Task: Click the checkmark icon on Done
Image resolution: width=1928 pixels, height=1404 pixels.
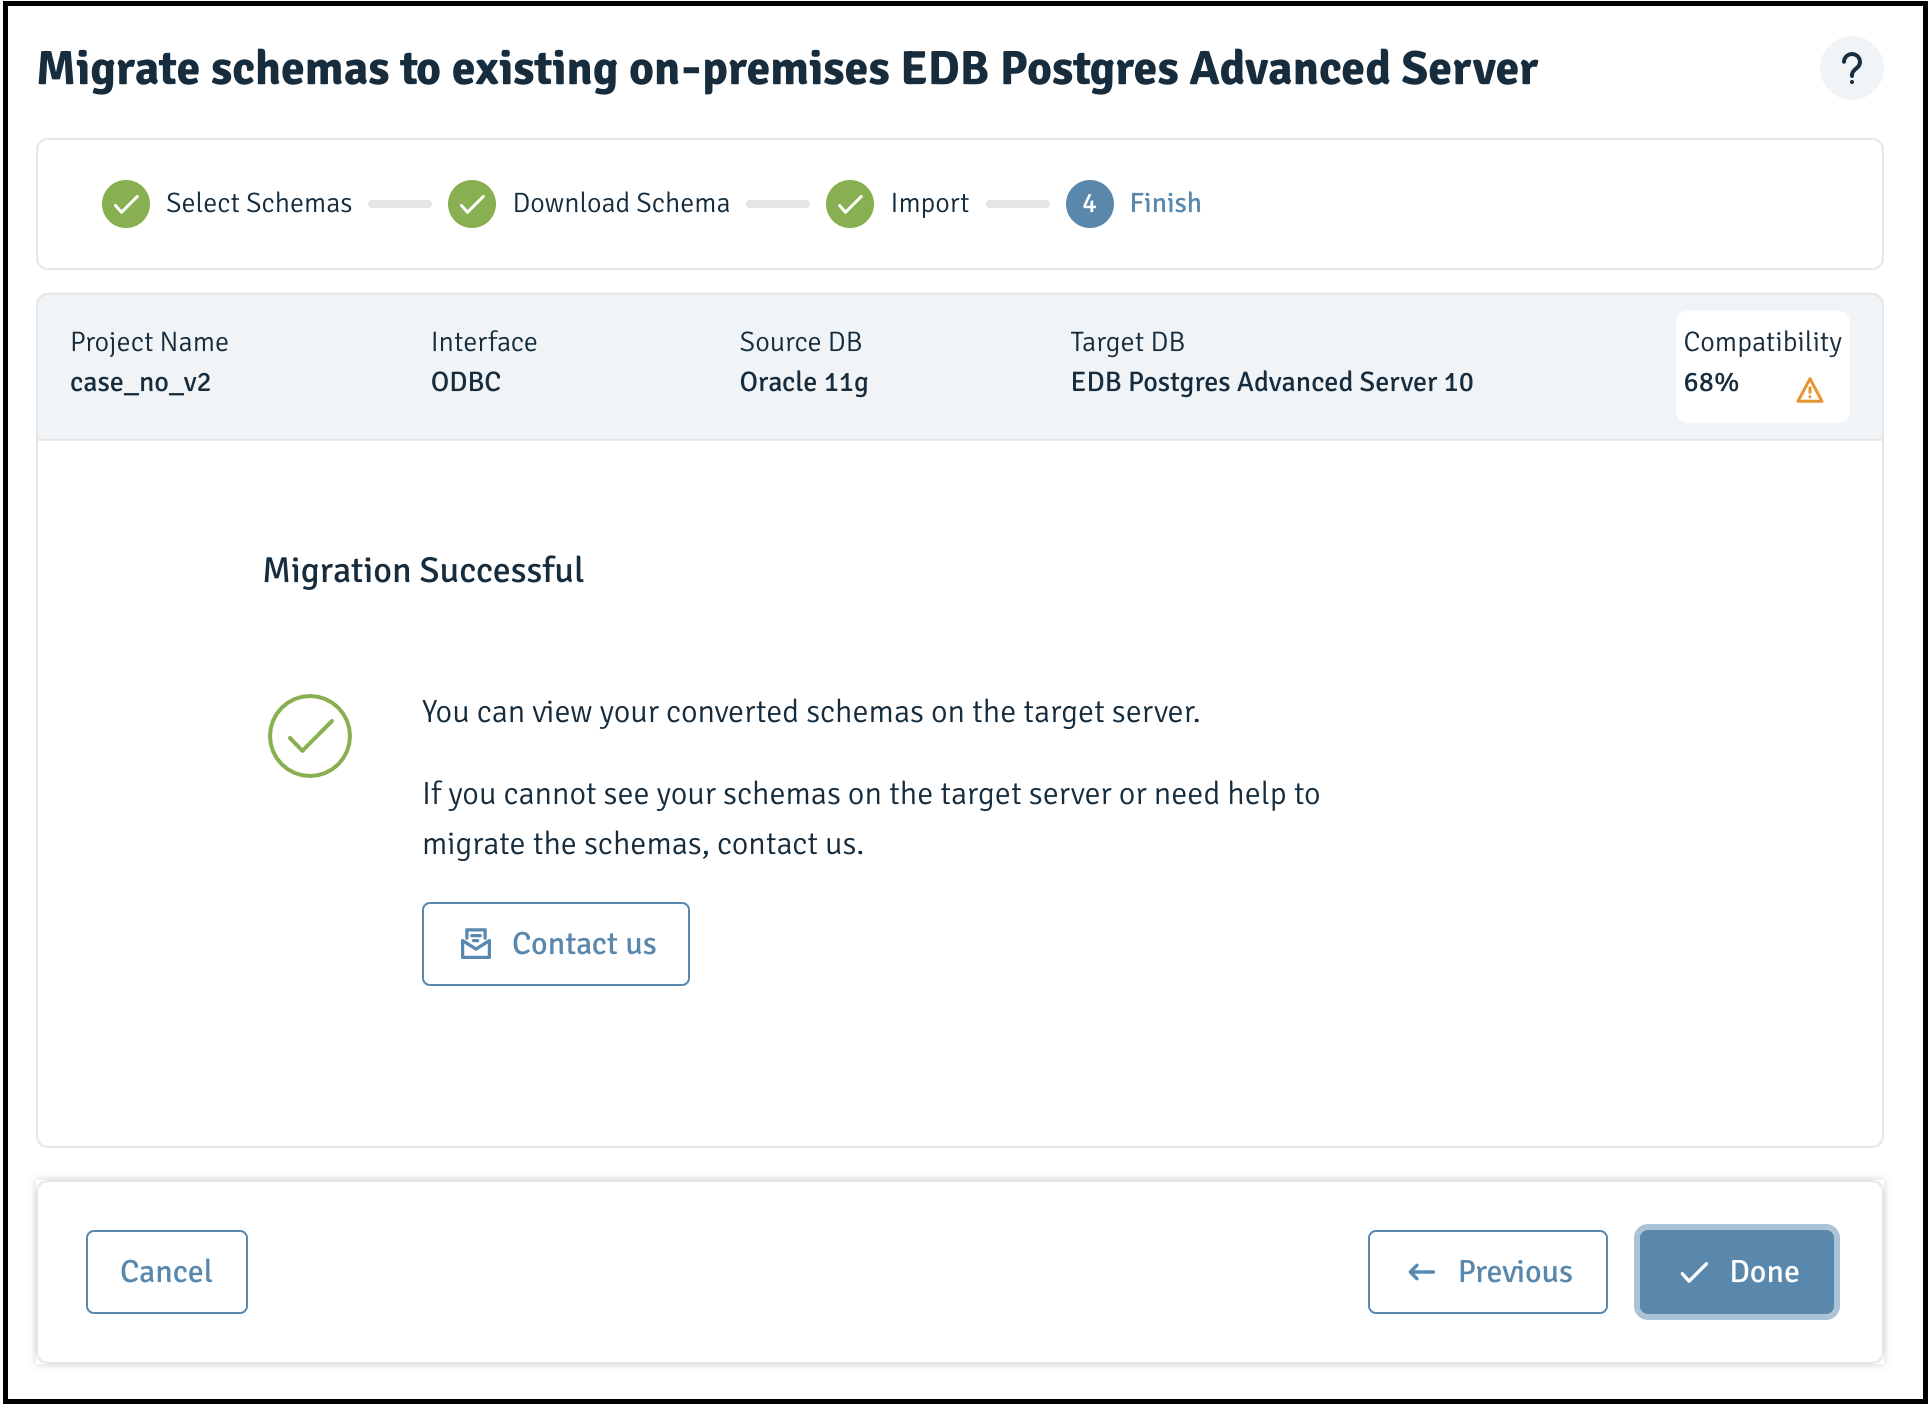Action: [x=1694, y=1272]
